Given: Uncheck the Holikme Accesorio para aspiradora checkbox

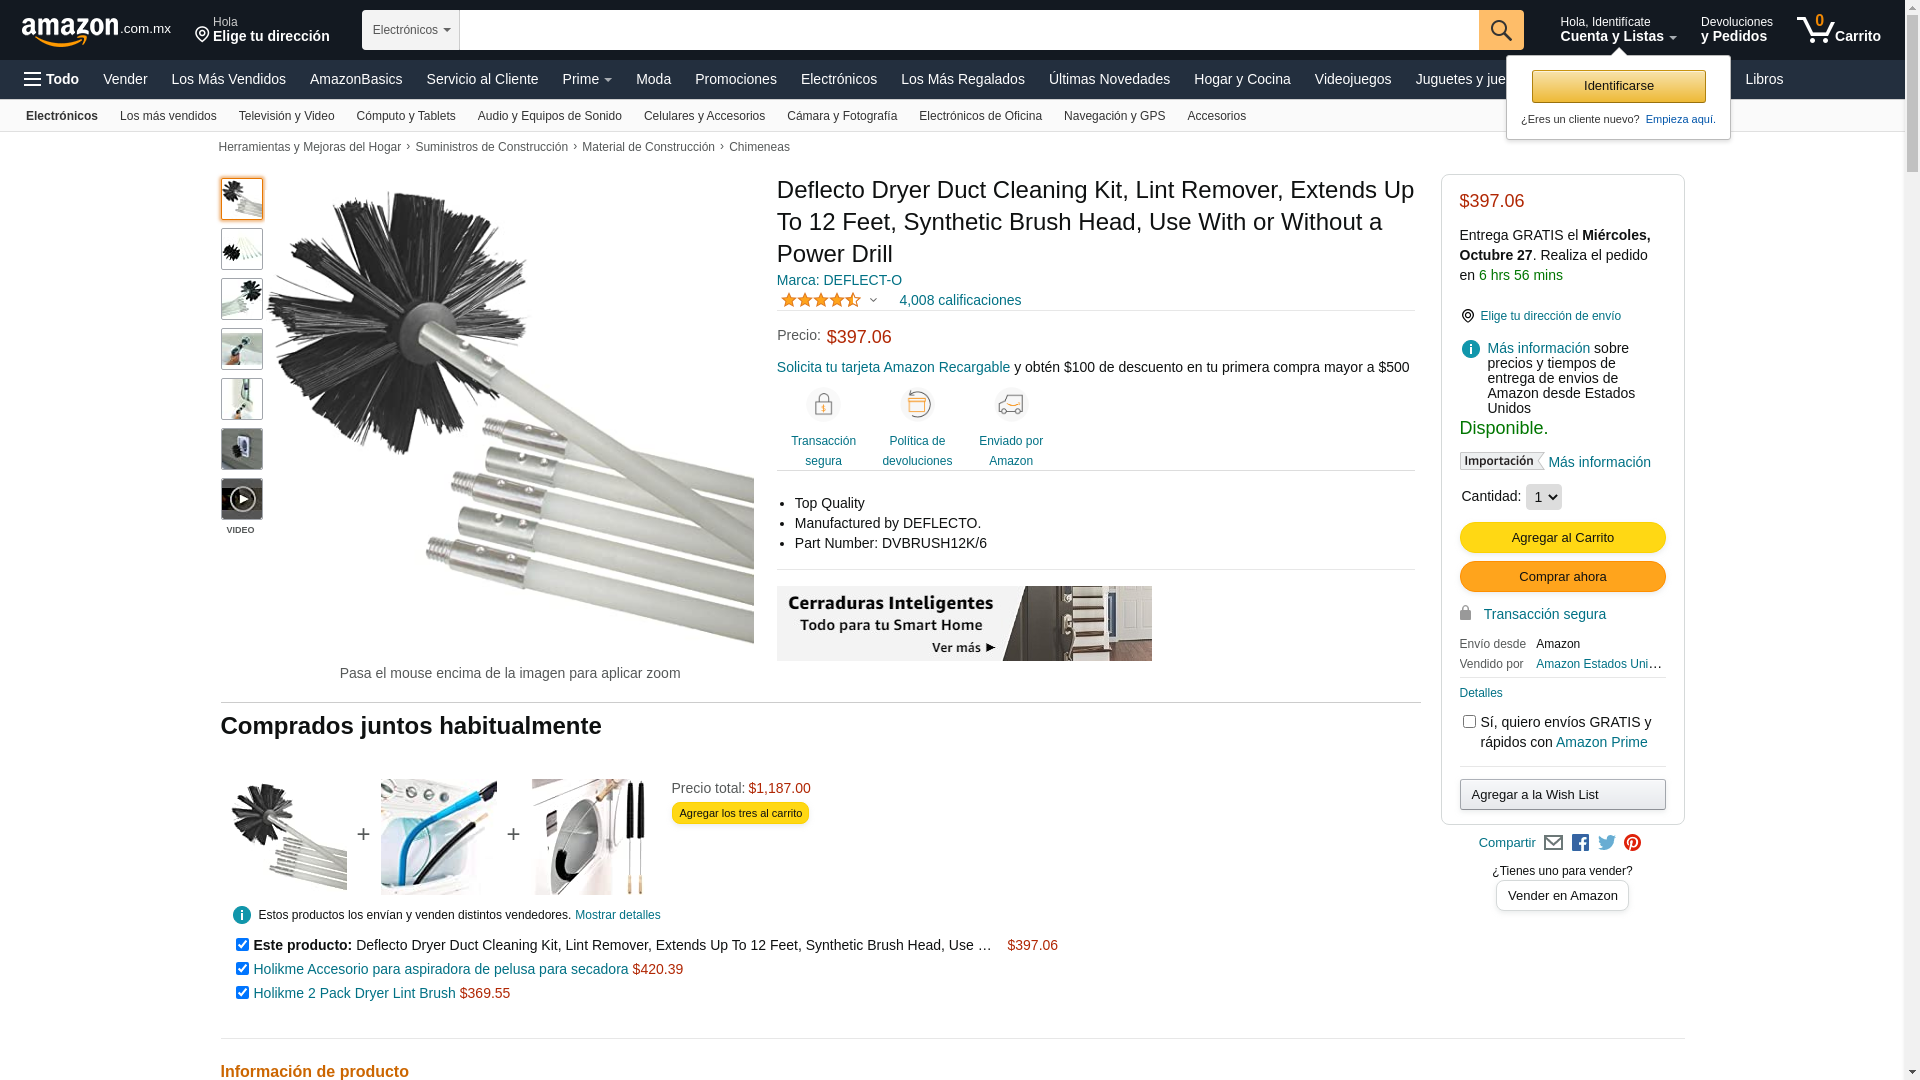Looking at the screenshot, I should (242, 969).
